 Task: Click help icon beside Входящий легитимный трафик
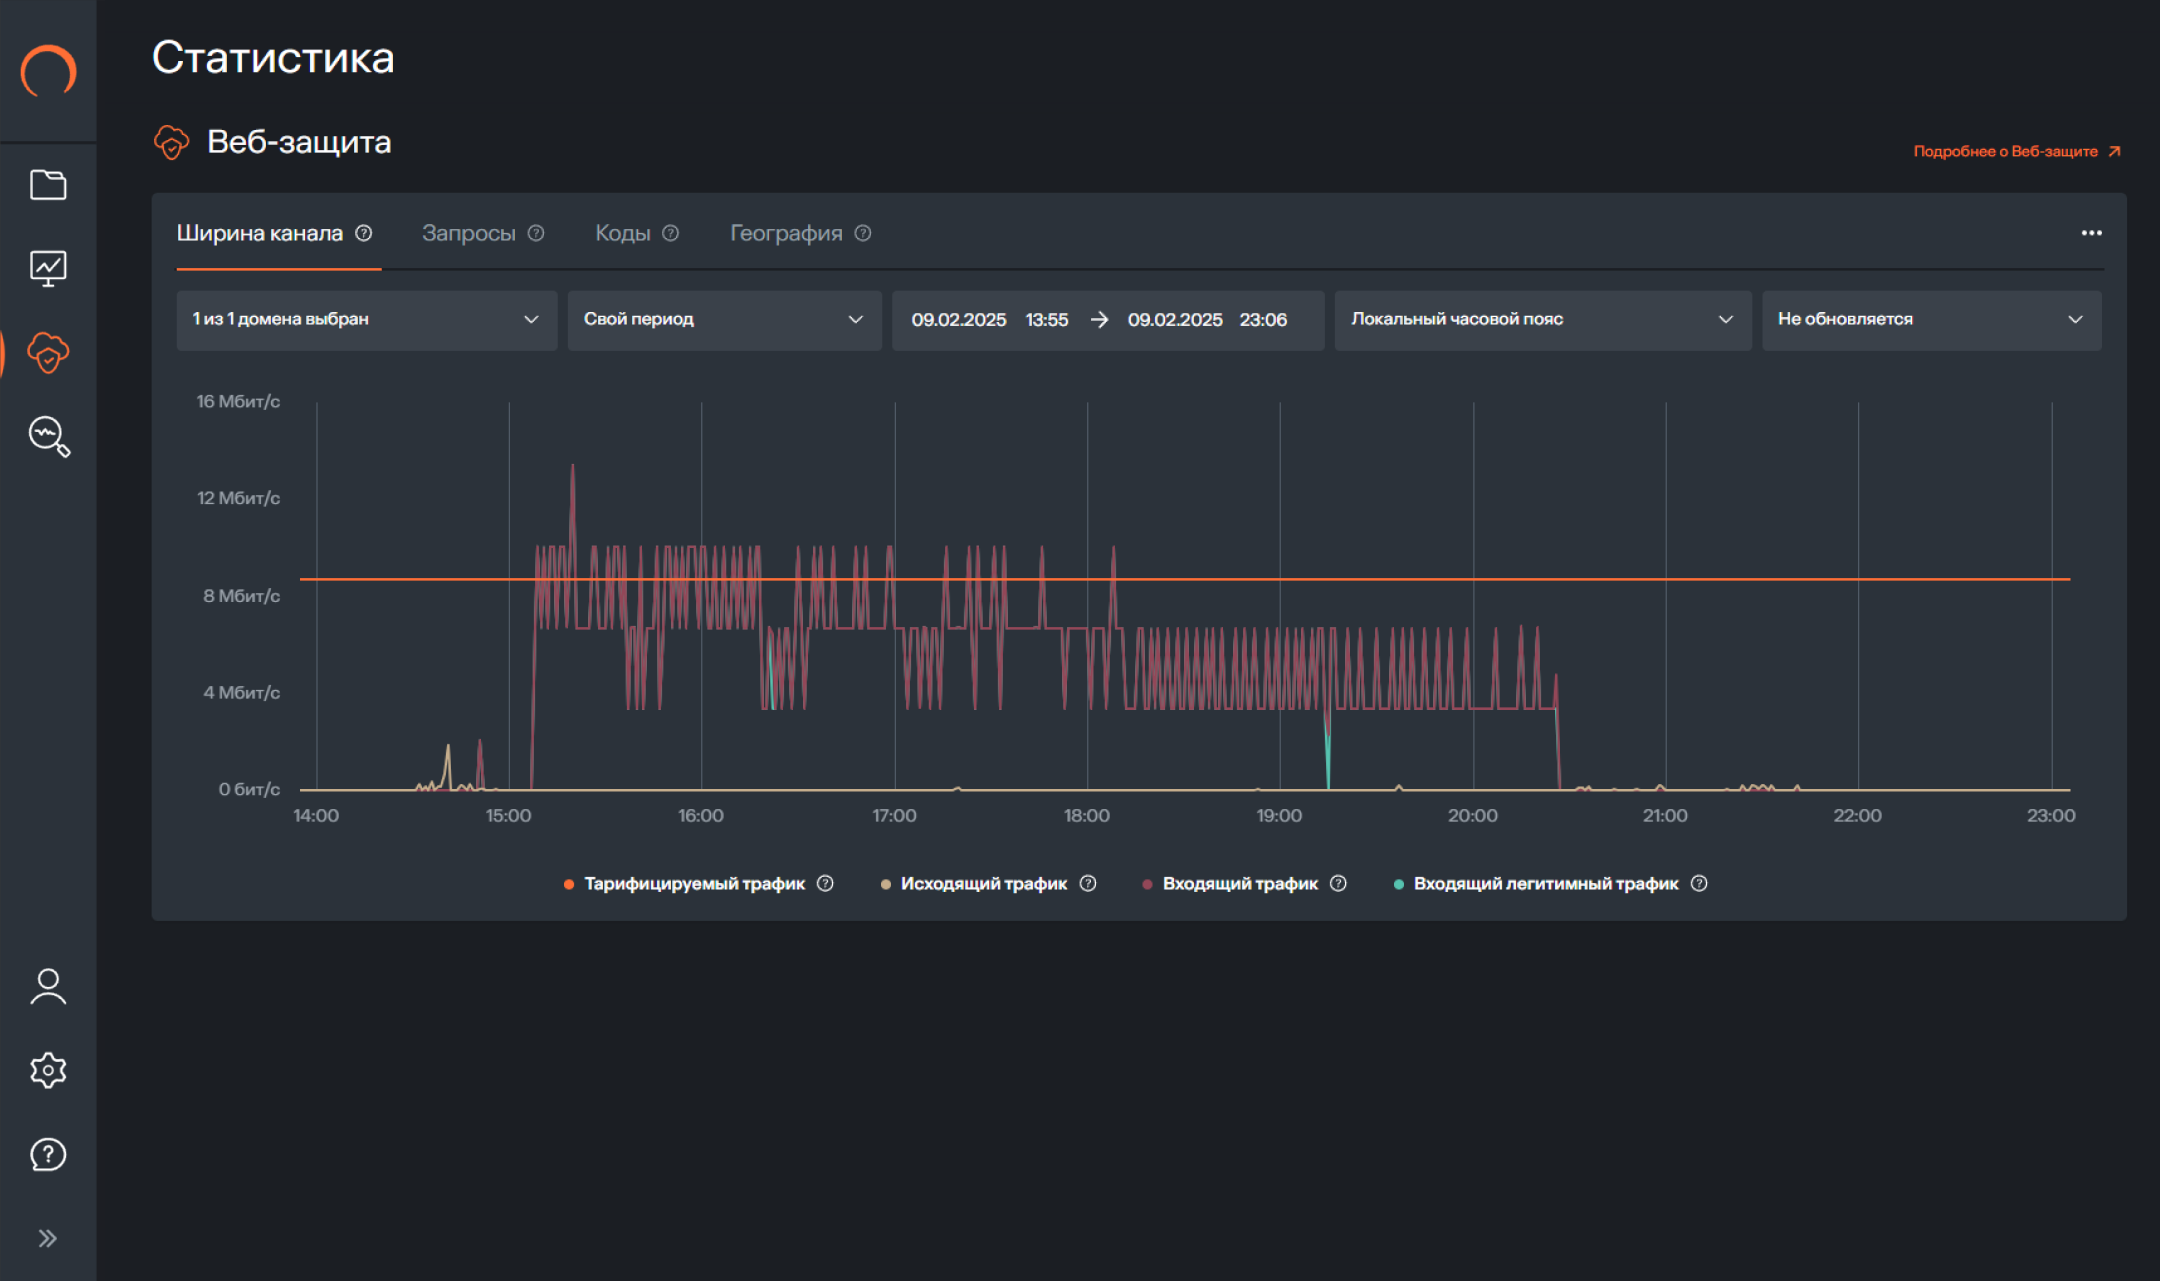(x=1699, y=883)
